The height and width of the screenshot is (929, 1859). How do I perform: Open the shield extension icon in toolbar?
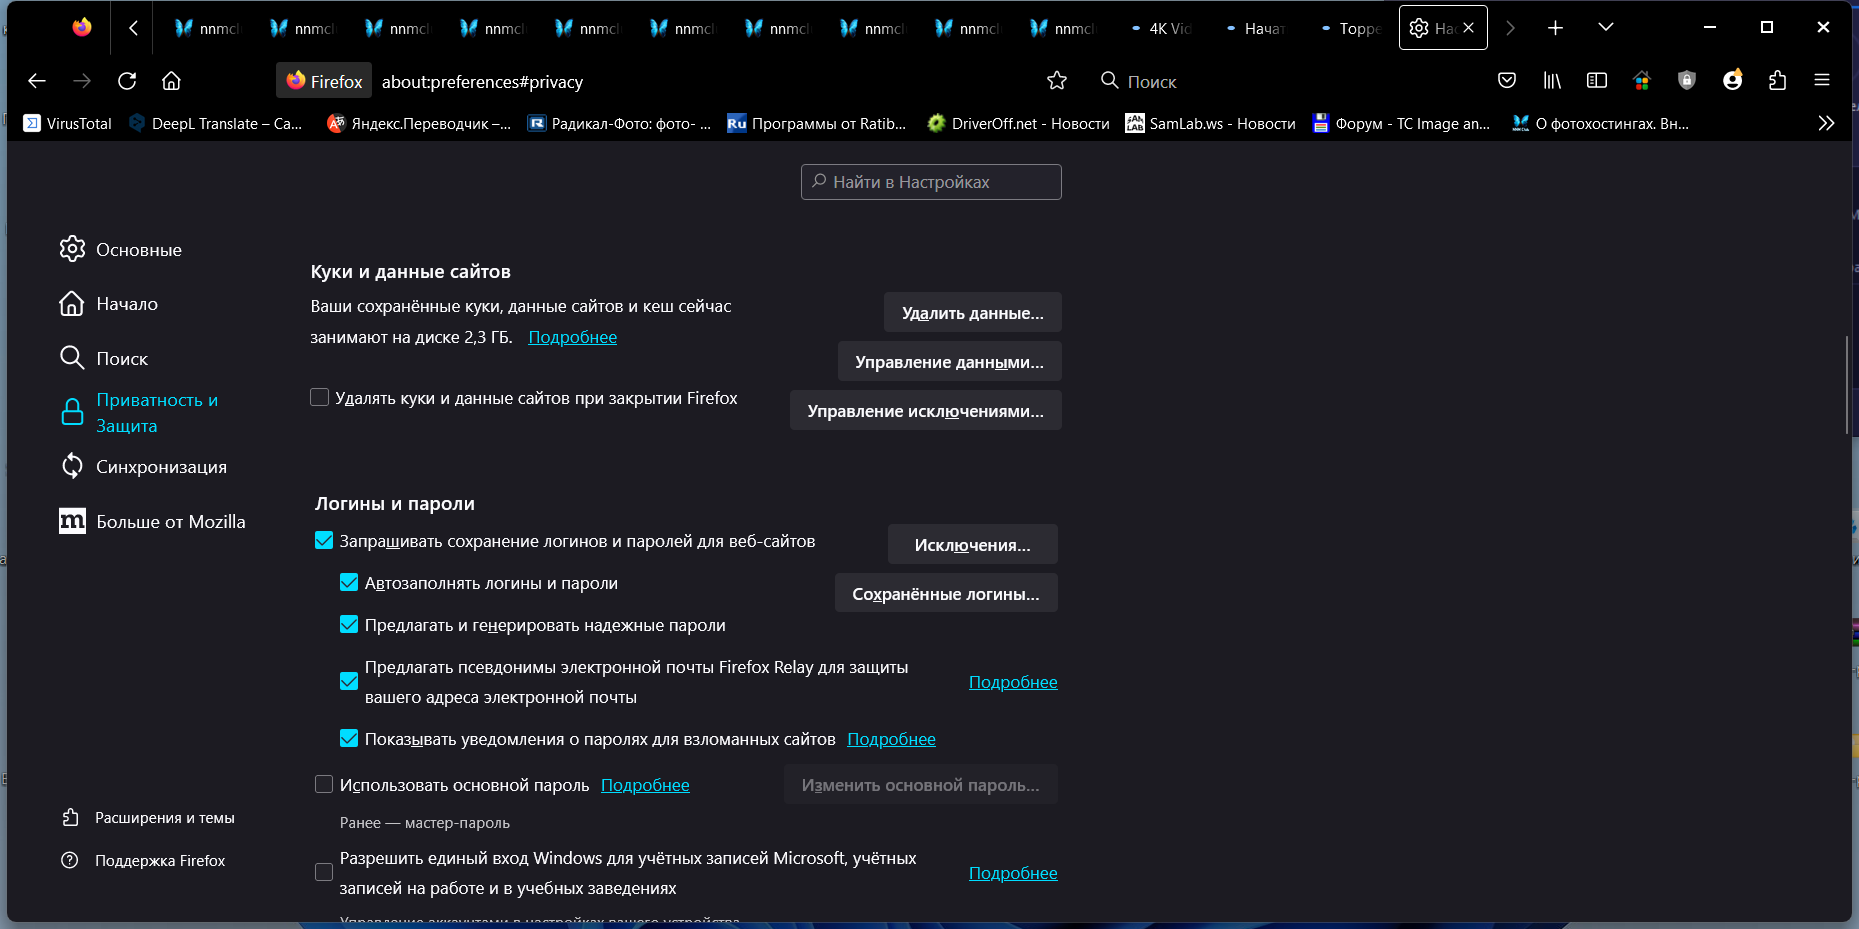tap(1687, 81)
